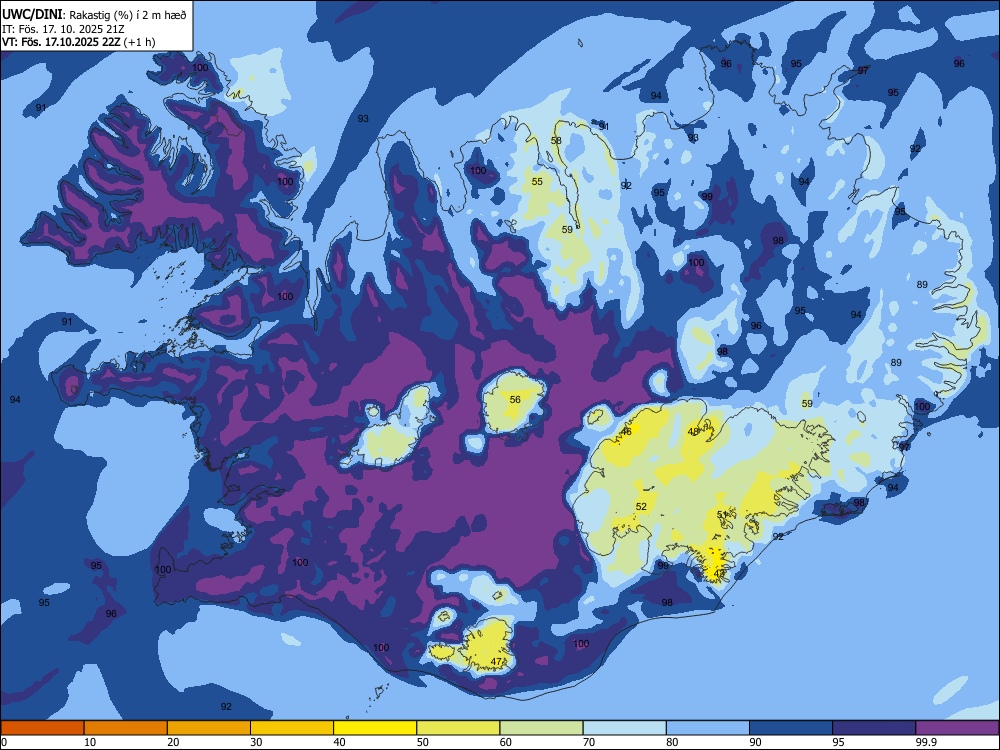Click the legend tick label 60
Viewport: 1000px width, 750px height.
pos(506,742)
